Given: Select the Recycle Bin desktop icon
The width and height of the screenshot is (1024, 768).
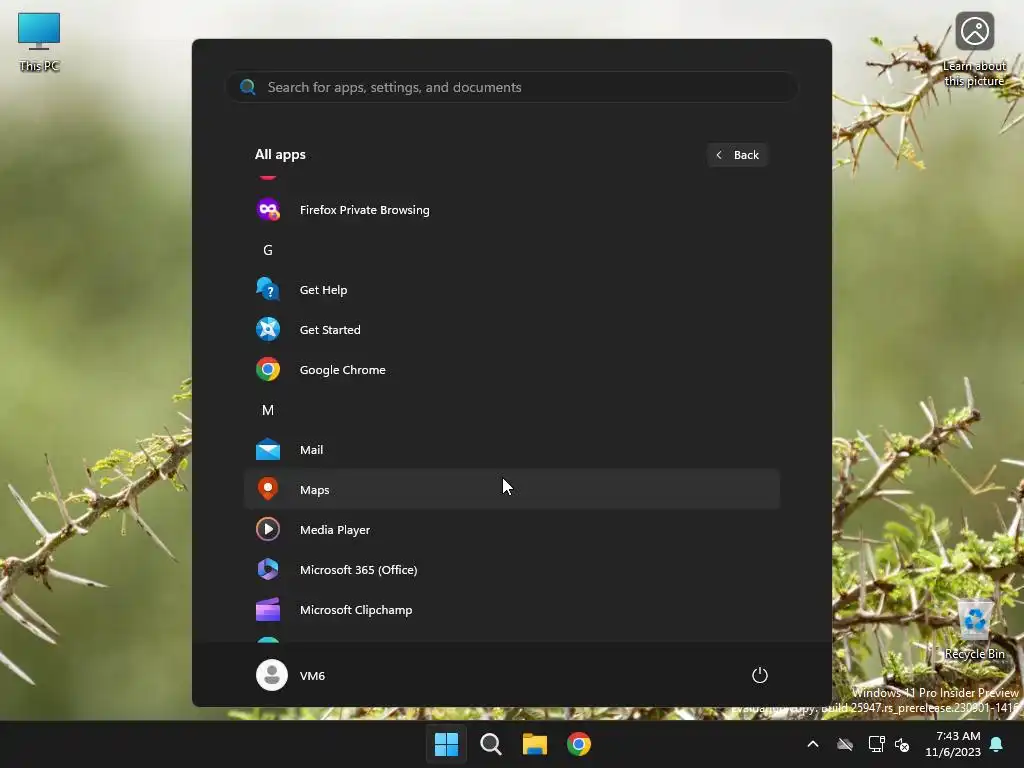Looking at the screenshot, I should [974, 630].
